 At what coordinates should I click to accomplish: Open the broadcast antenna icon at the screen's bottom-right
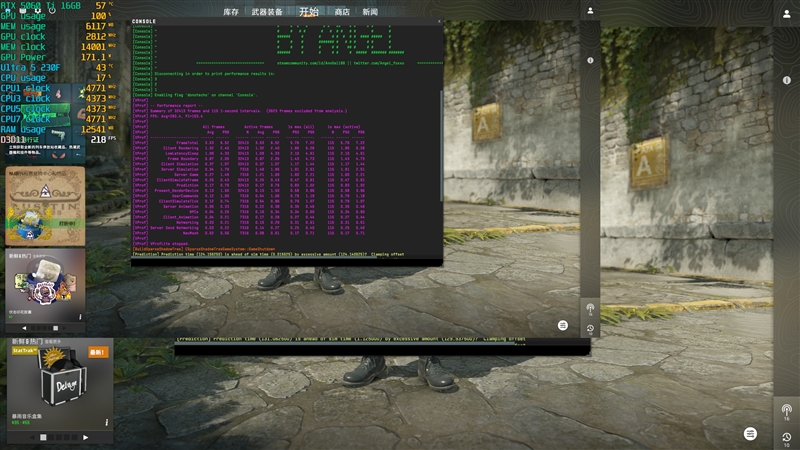coord(786,410)
